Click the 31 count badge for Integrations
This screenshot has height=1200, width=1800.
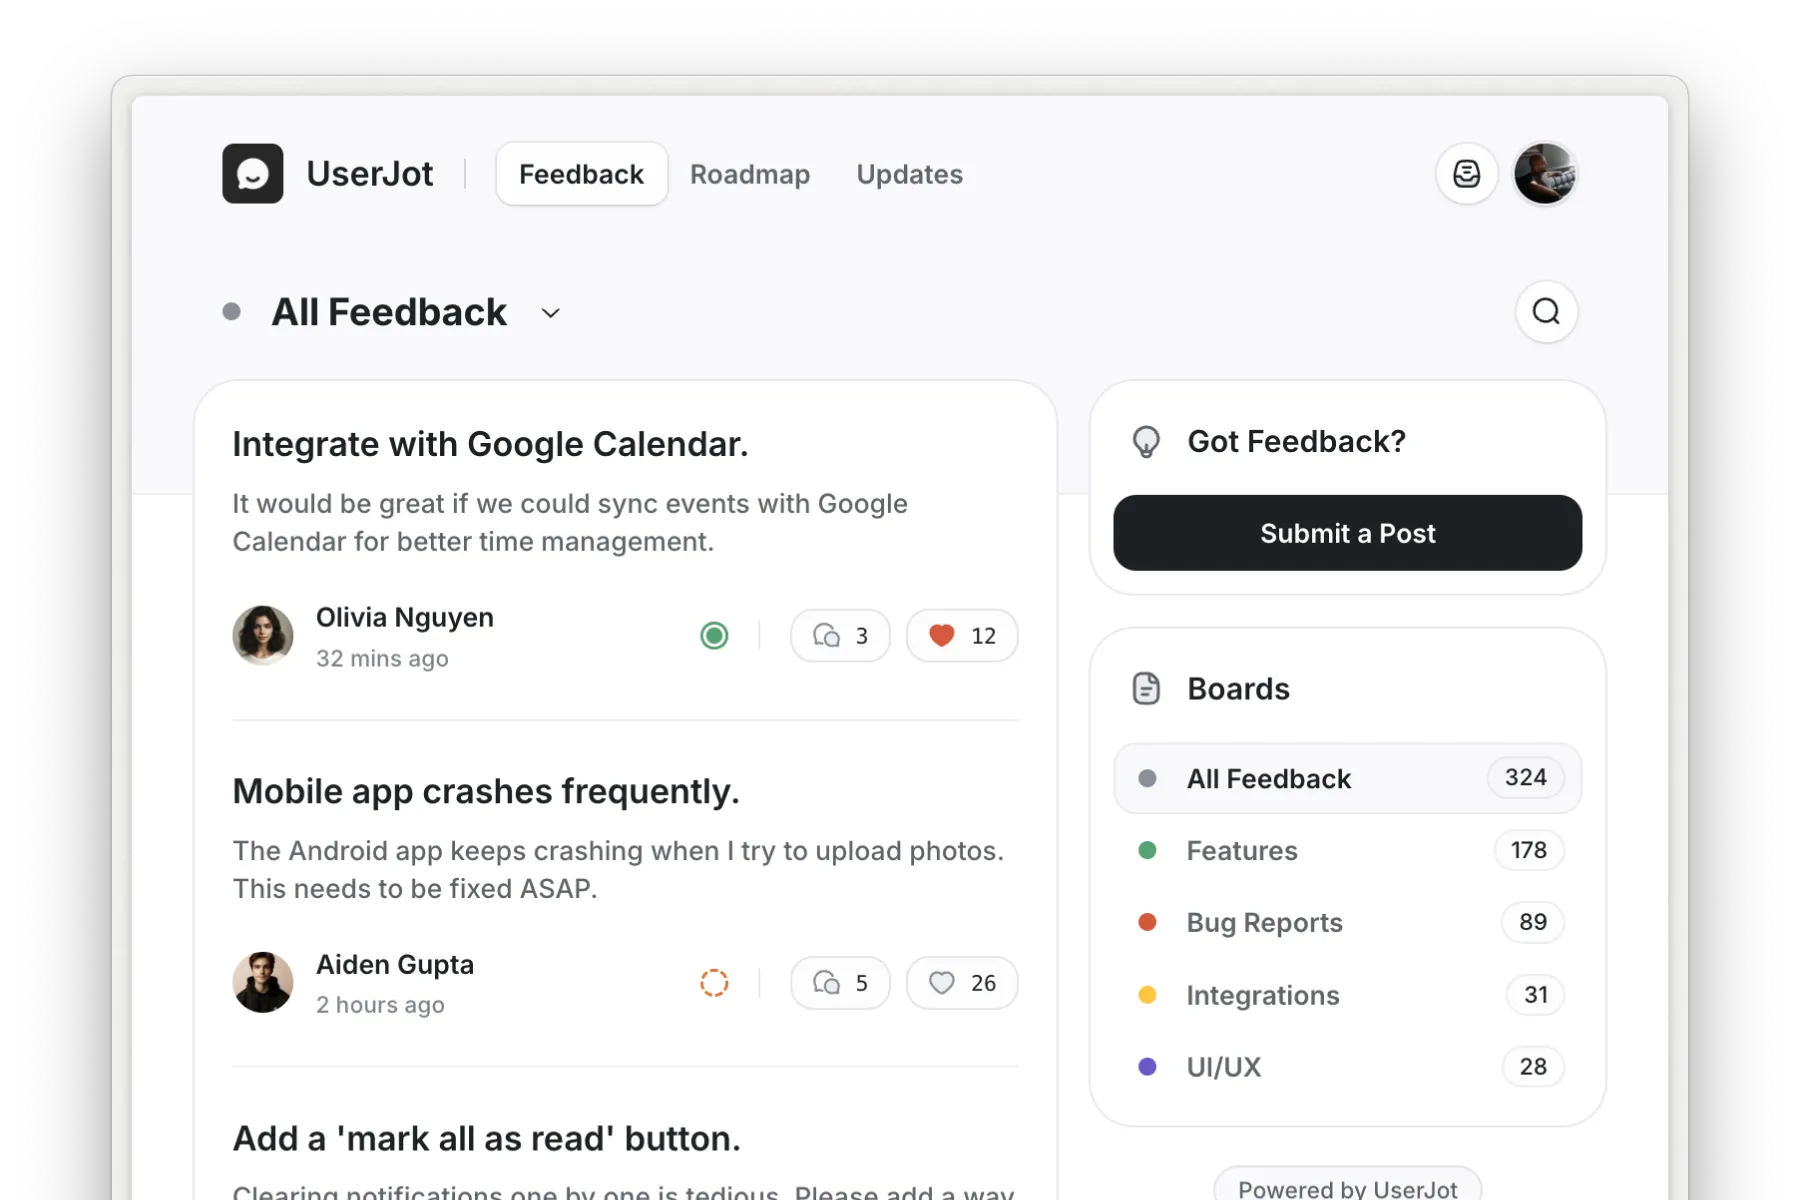click(x=1535, y=995)
